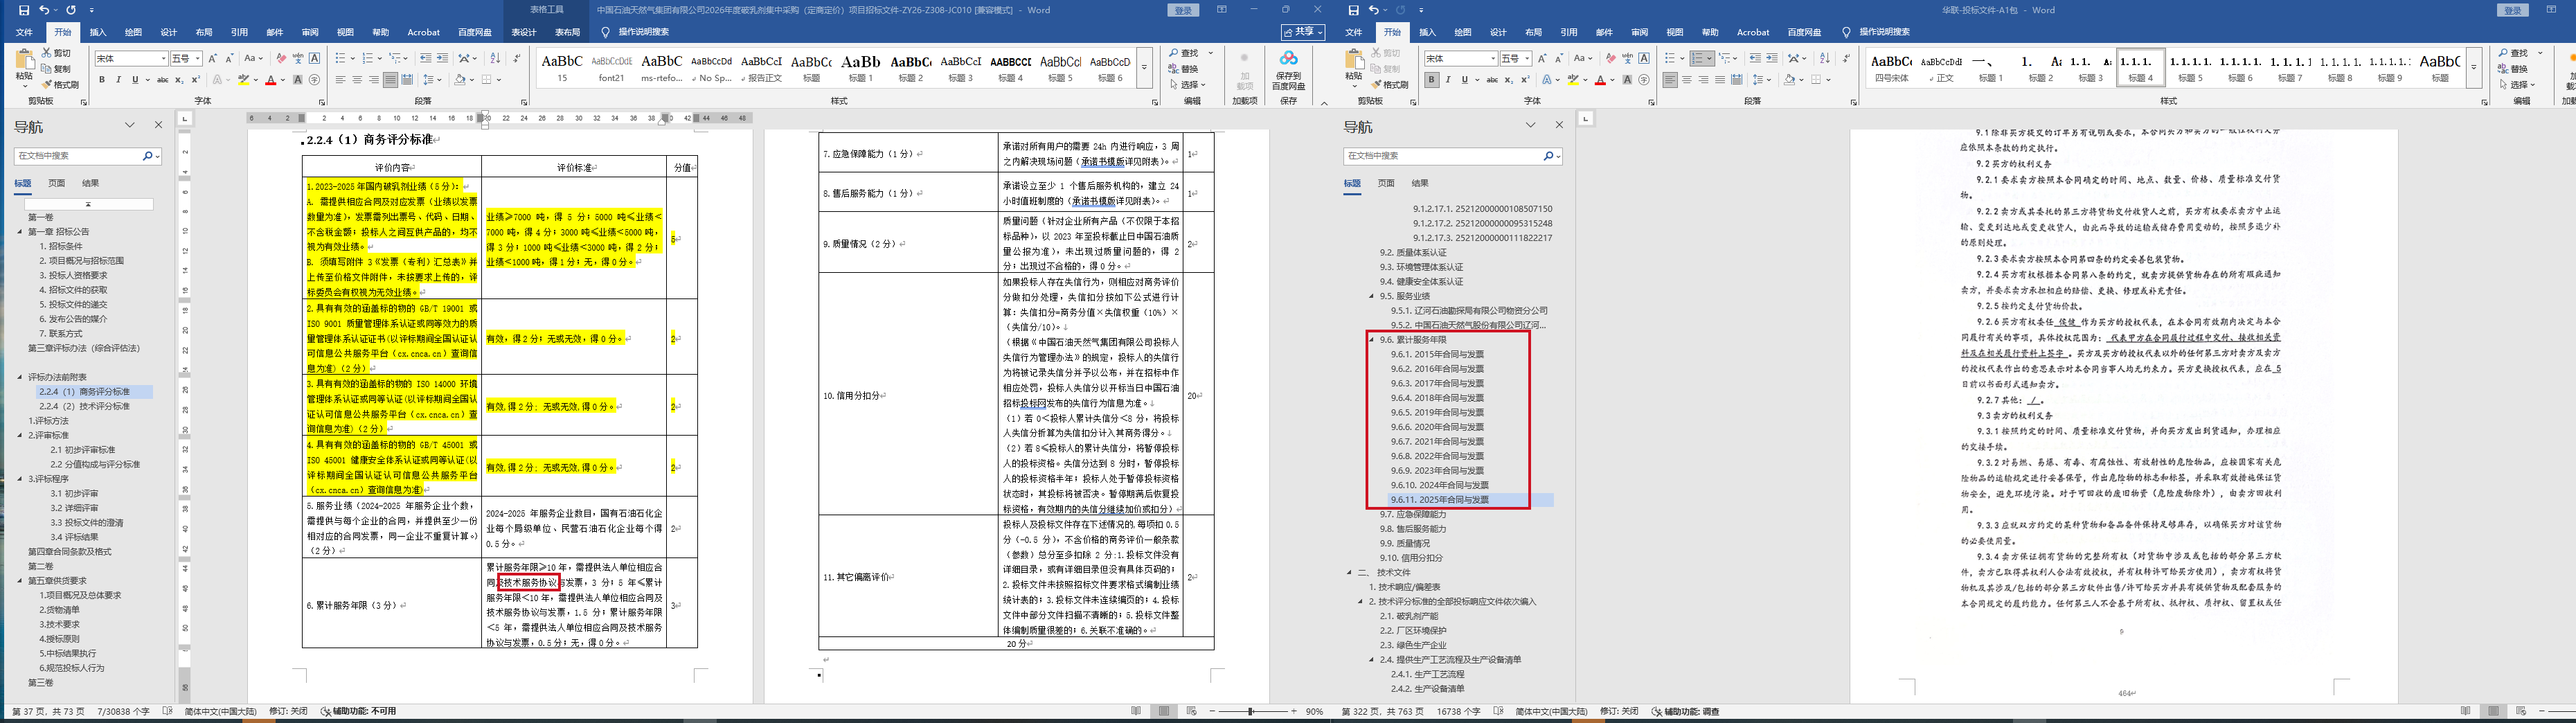Select 9.6.11. 2025年合同与发票 heading
Screen dimensions: 2576x723
(1439, 500)
